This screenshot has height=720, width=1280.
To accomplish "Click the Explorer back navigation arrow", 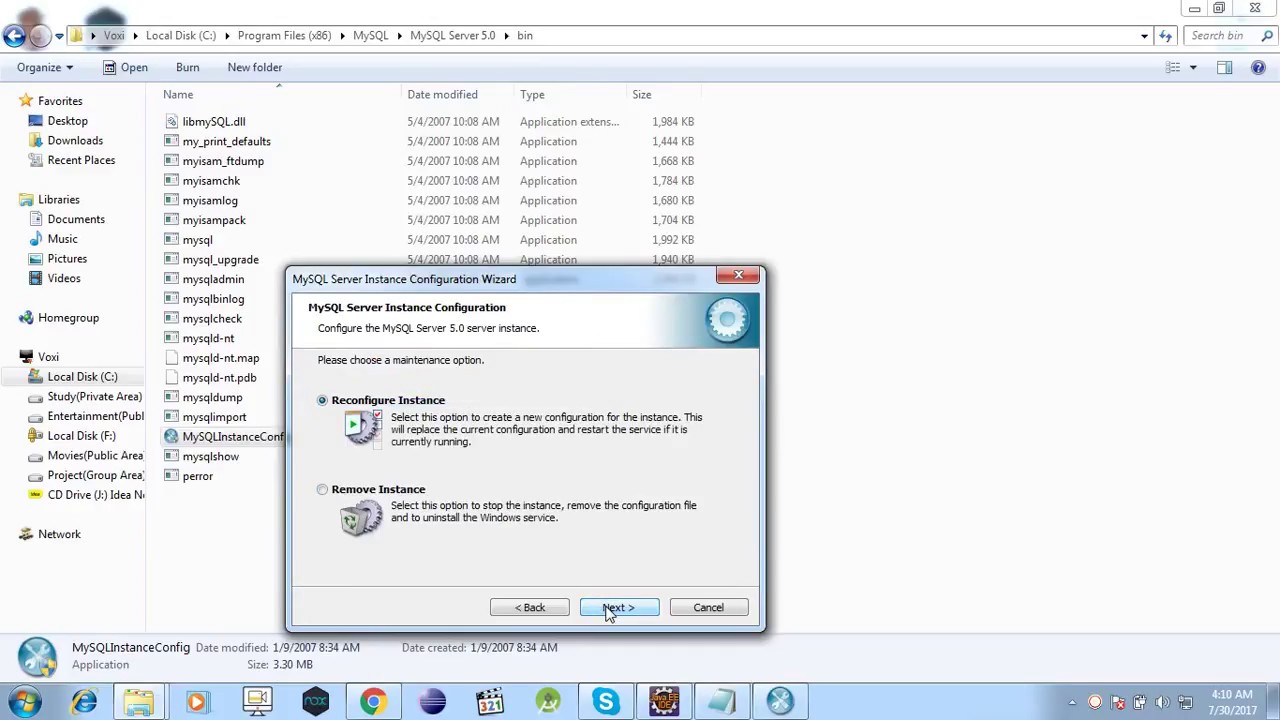I will coord(14,36).
